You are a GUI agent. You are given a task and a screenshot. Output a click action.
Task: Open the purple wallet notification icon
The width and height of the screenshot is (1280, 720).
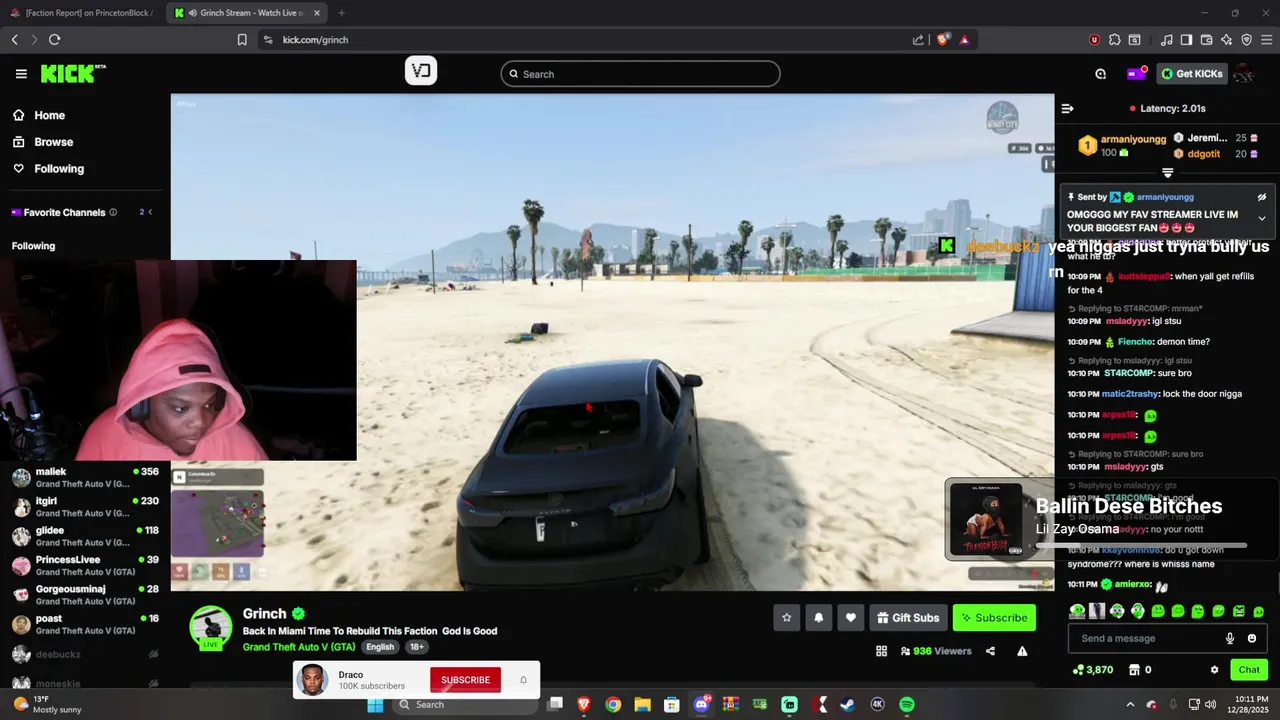click(1136, 74)
